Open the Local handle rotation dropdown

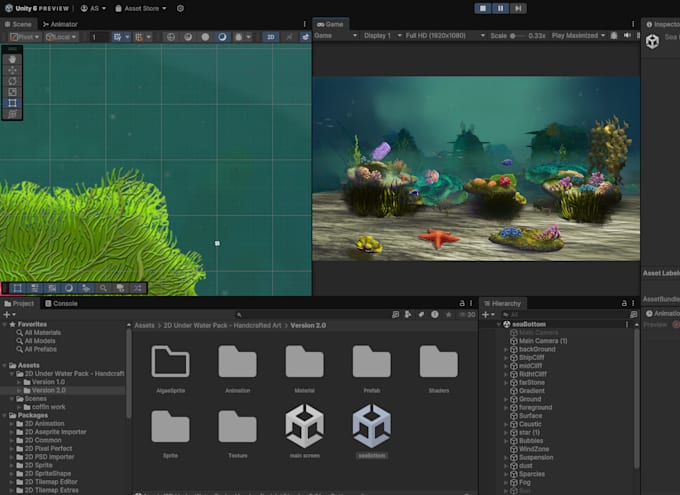[x=61, y=37]
